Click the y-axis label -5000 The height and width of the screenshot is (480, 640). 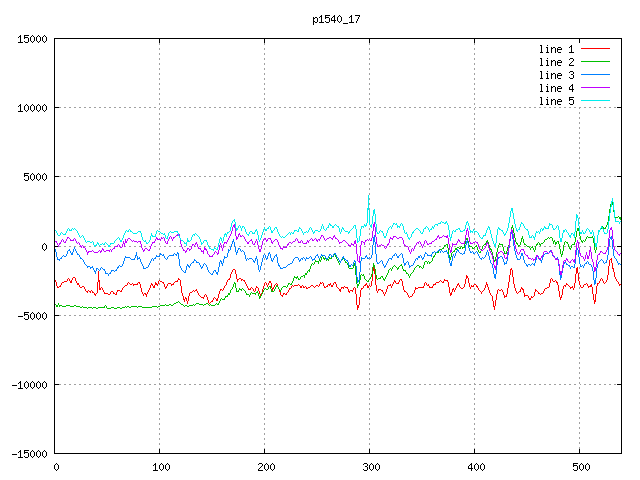coord(32,316)
